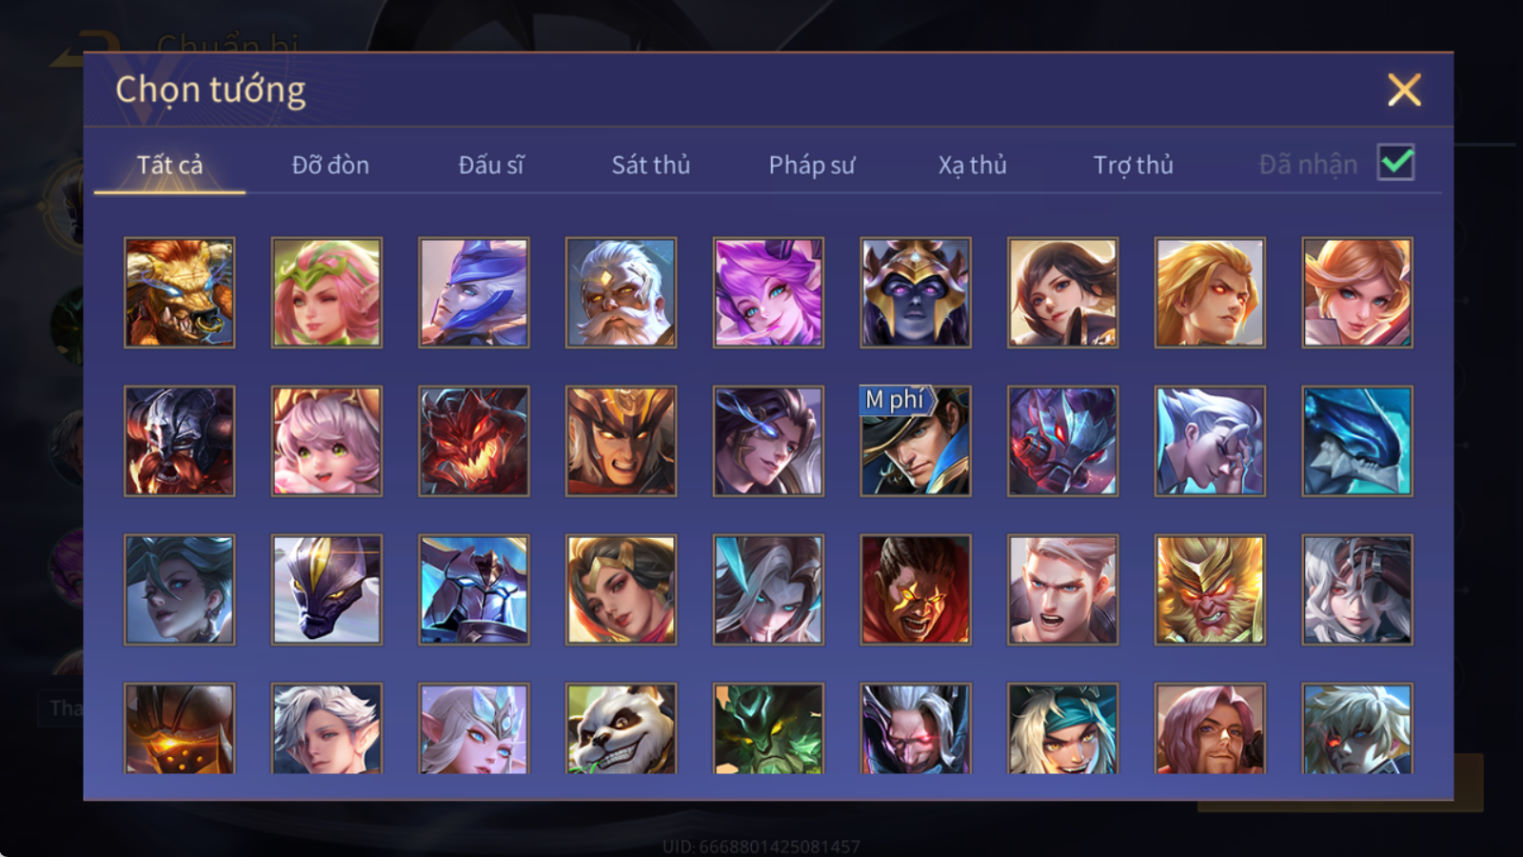Viewport: 1523px width, 857px height.
Task: Select the golden-maned beast hero in first slot
Action: (180, 293)
